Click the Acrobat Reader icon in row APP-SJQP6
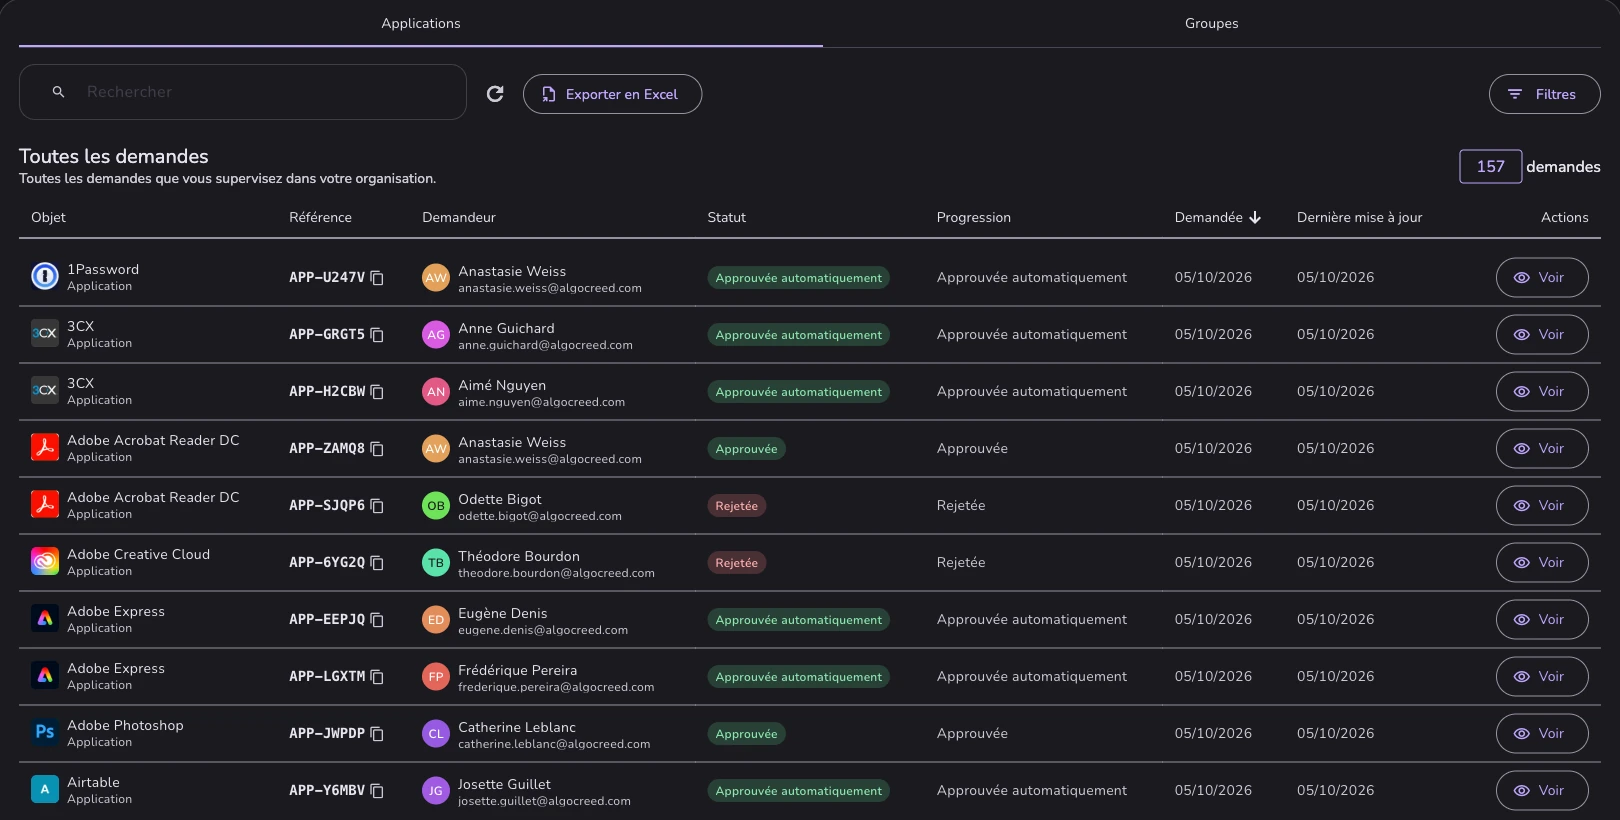Image resolution: width=1620 pixels, height=820 pixels. pos(45,504)
